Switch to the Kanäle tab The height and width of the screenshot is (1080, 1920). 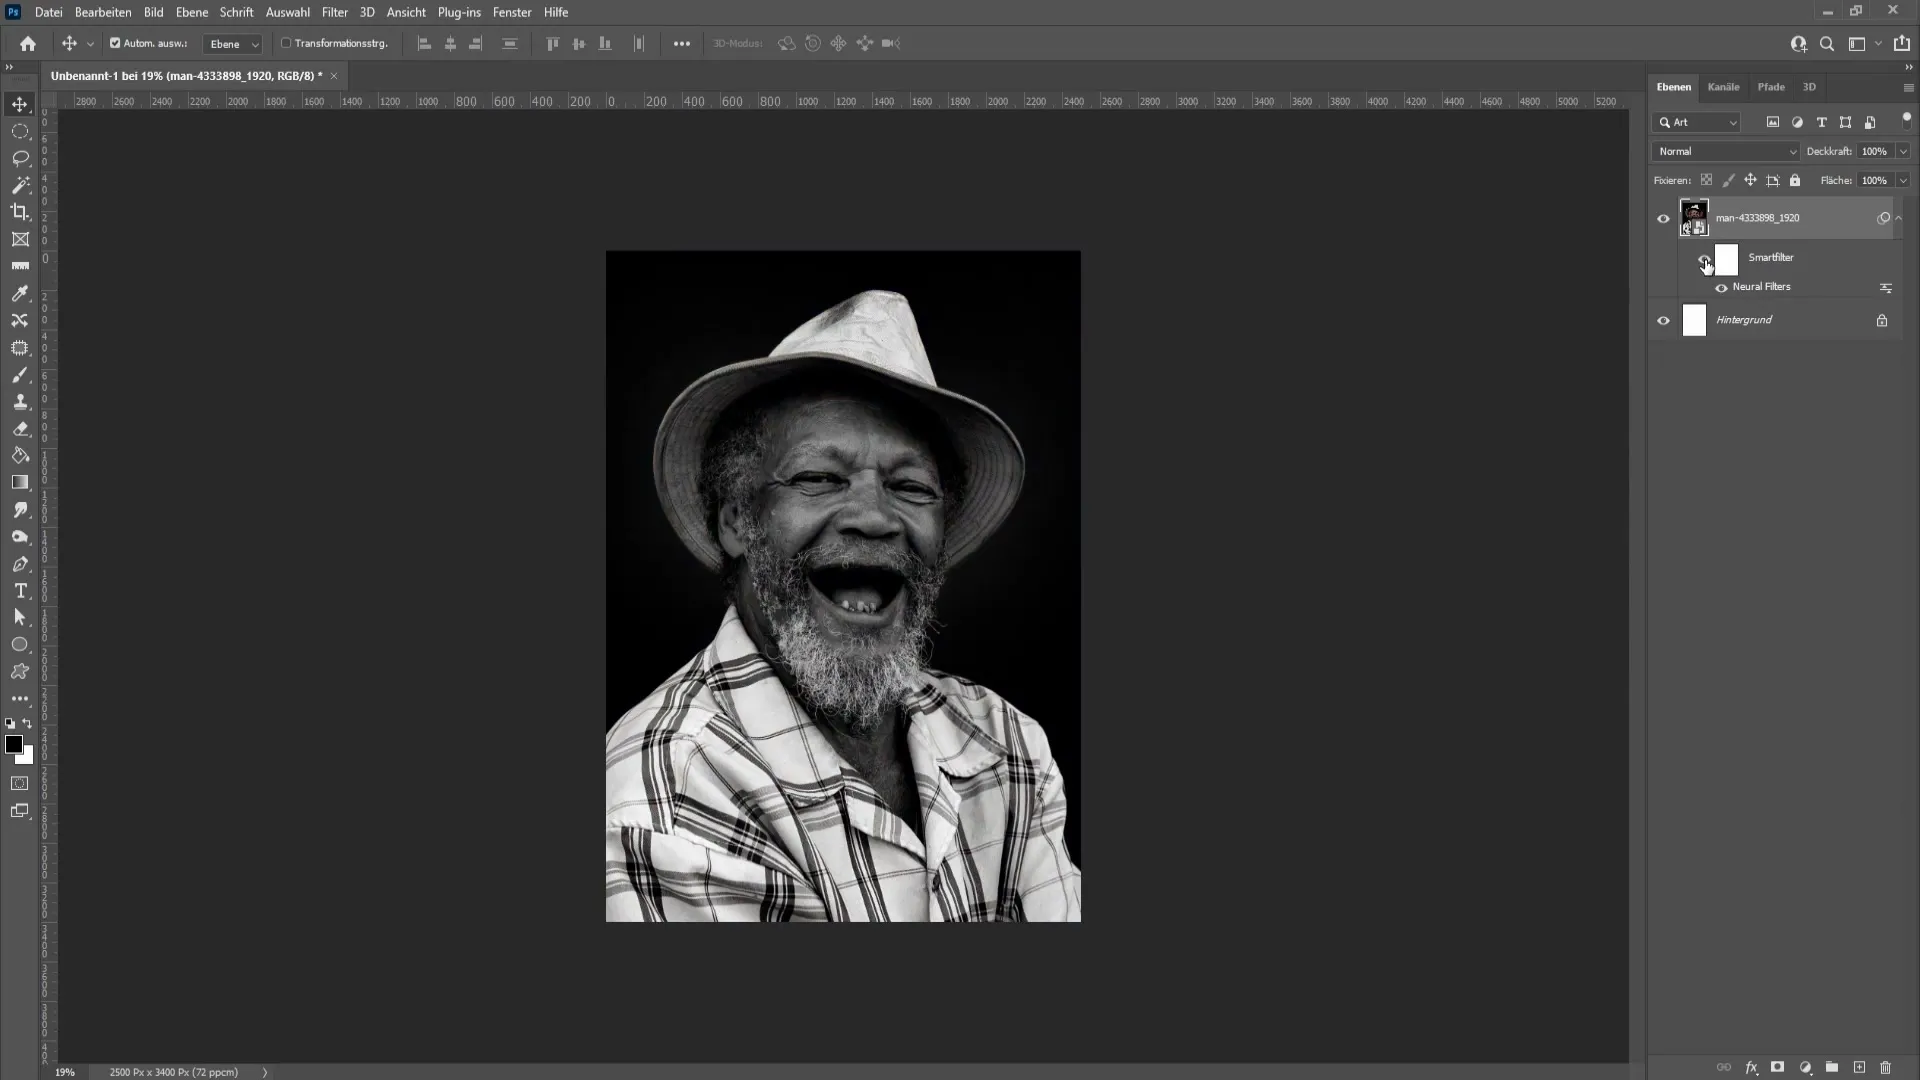1724,87
